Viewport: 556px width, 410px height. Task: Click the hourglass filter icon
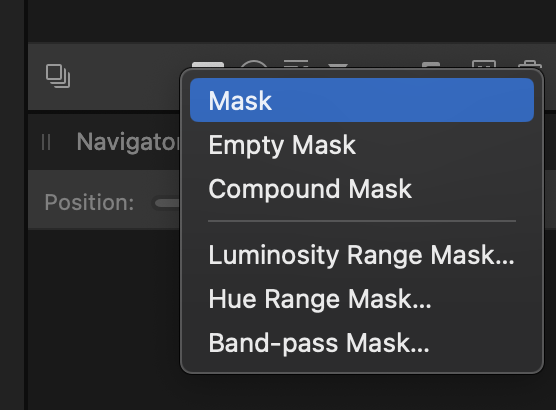click(338, 66)
